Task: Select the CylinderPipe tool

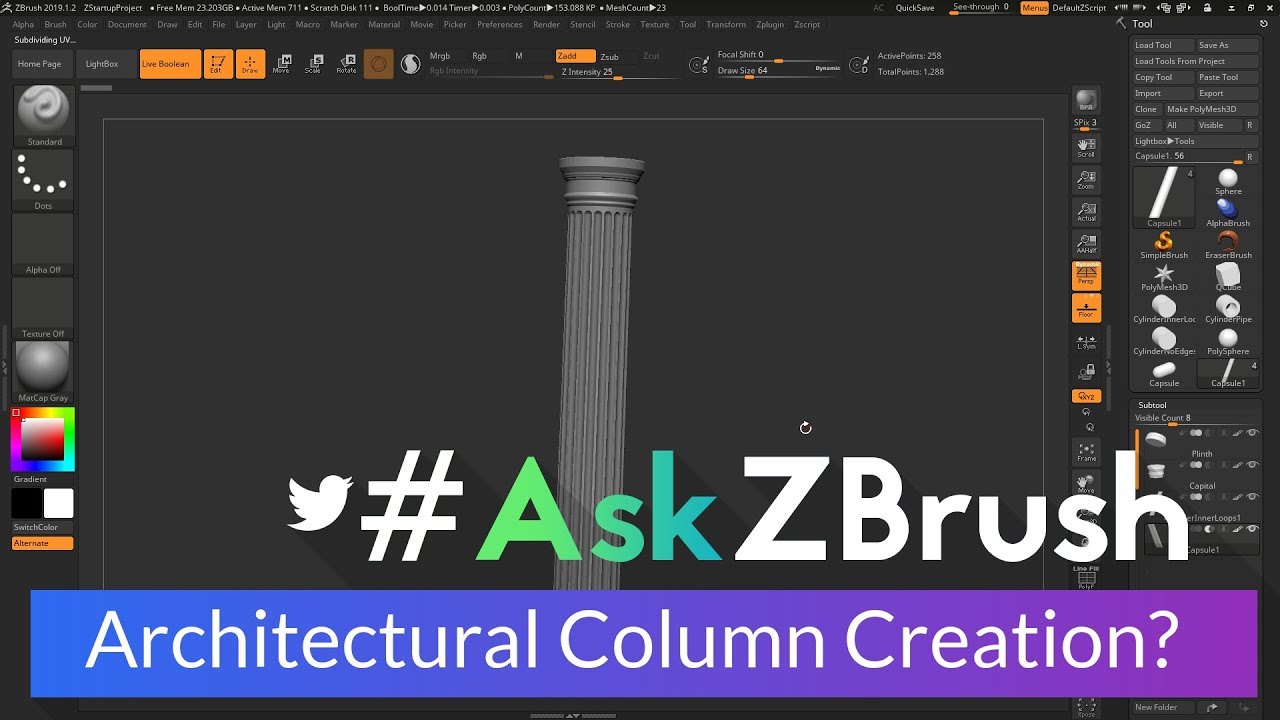Action: (1228, 310)
